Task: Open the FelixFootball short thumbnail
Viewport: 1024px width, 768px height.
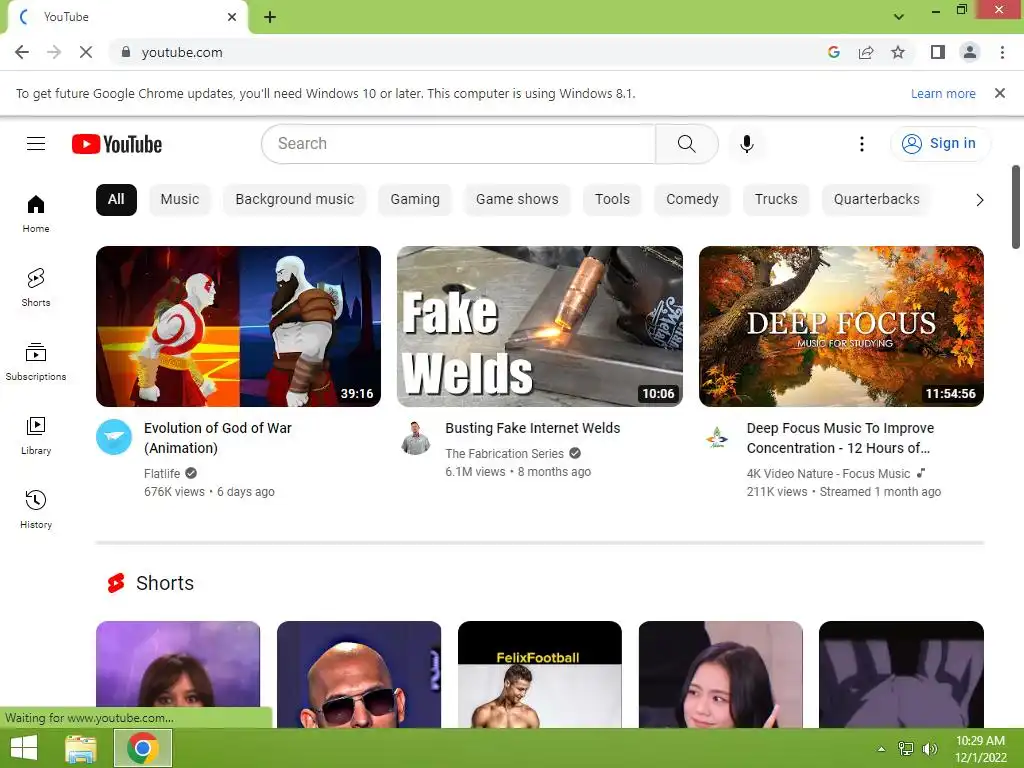Action: 539,675
